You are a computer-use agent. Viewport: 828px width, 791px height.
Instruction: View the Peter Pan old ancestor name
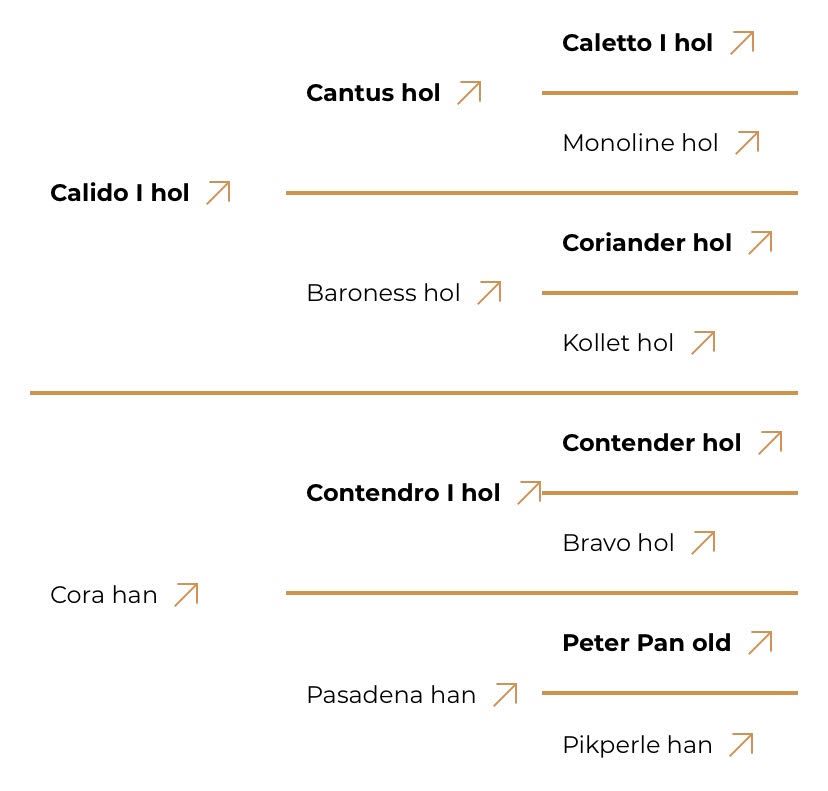click(x=646, y=643)
